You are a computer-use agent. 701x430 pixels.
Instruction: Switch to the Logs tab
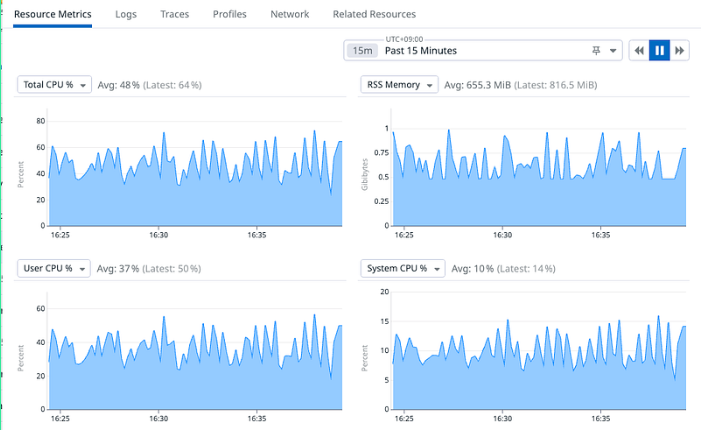(x=126, y=14)
